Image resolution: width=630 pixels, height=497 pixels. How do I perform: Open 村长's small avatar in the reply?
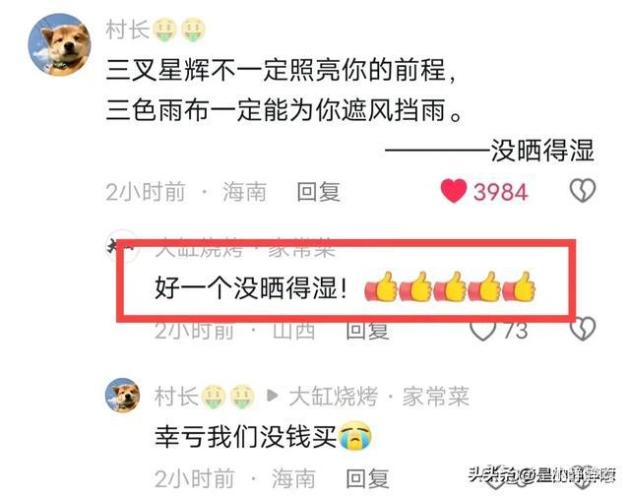point(123,395)
